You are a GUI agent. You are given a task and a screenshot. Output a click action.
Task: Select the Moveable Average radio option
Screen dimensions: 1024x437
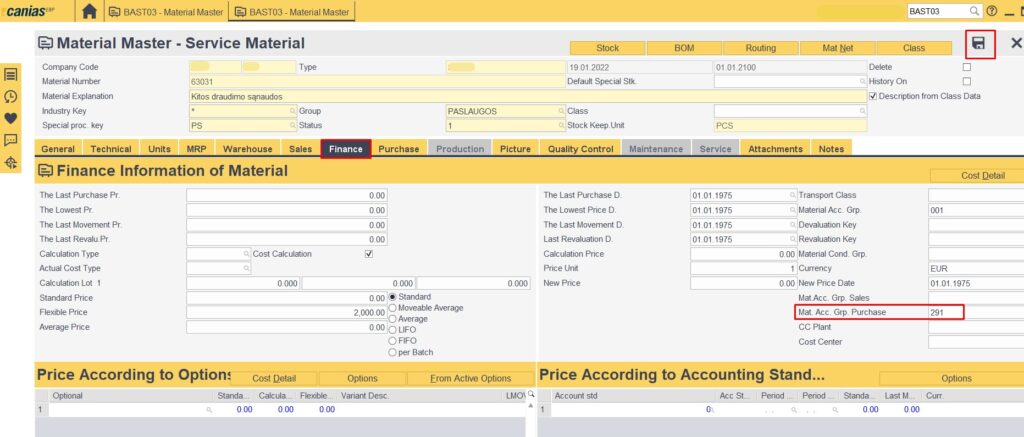pos(393,308)
